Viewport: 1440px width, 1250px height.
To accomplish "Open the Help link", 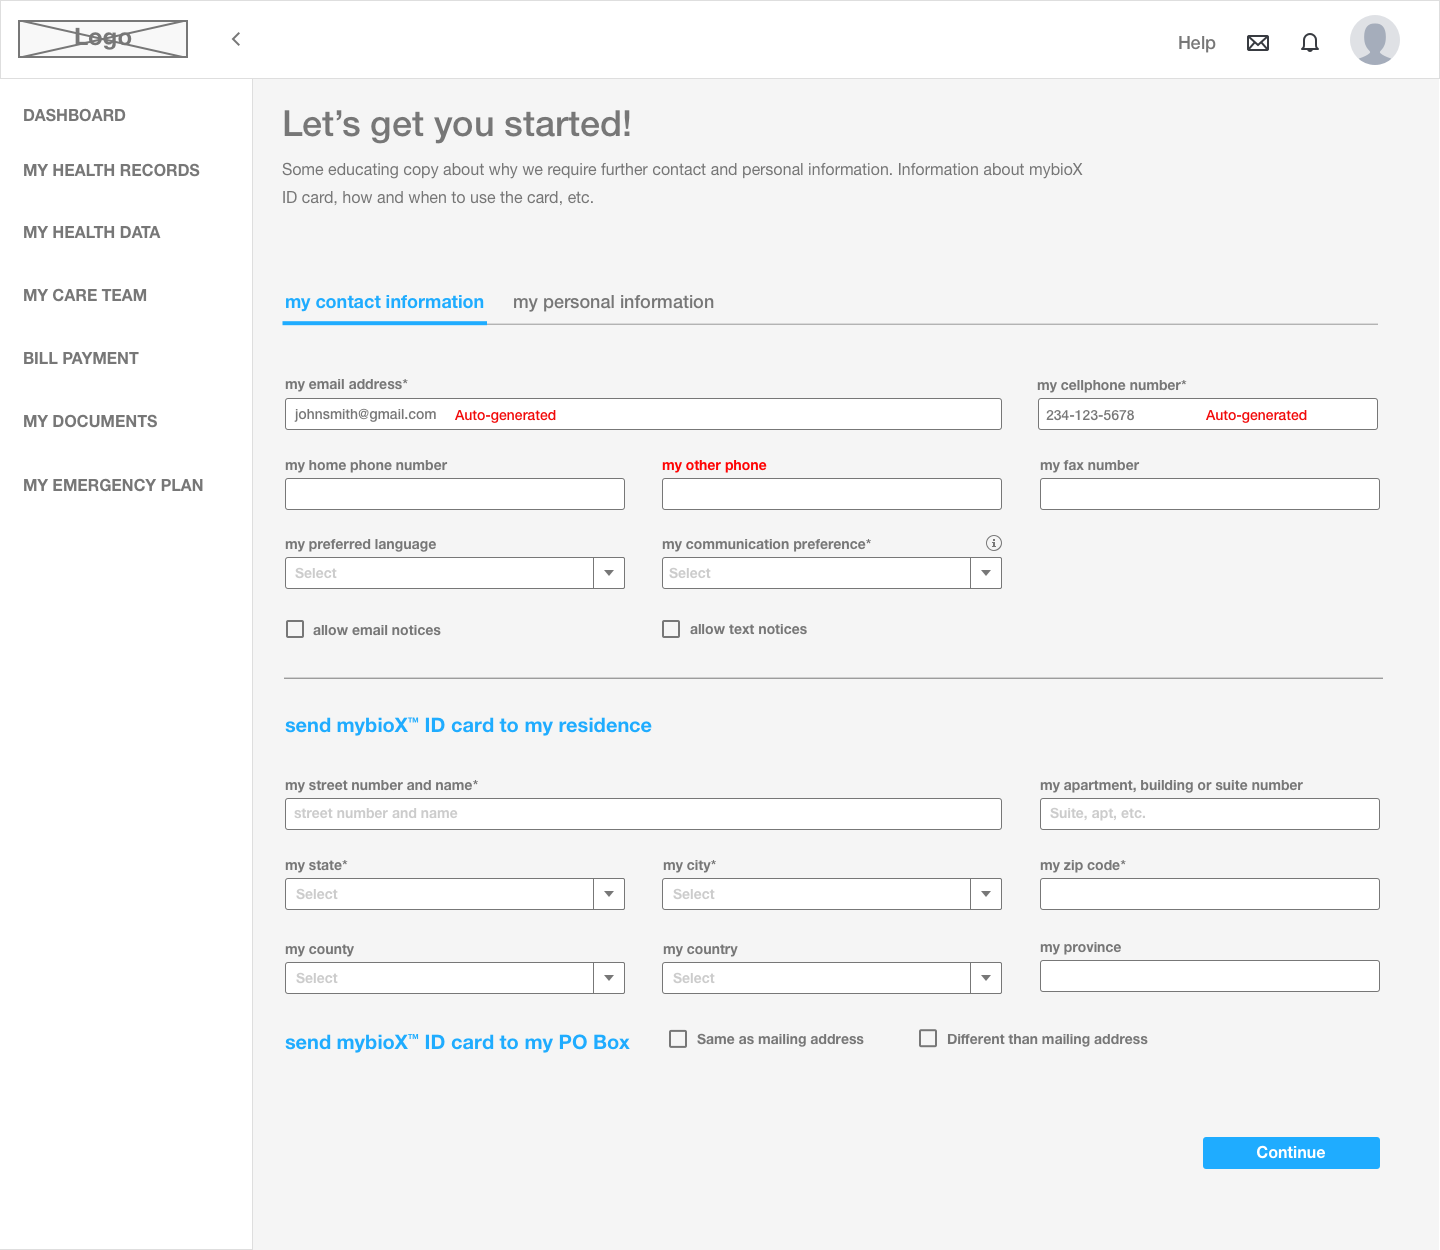I will pos(1196,42).
